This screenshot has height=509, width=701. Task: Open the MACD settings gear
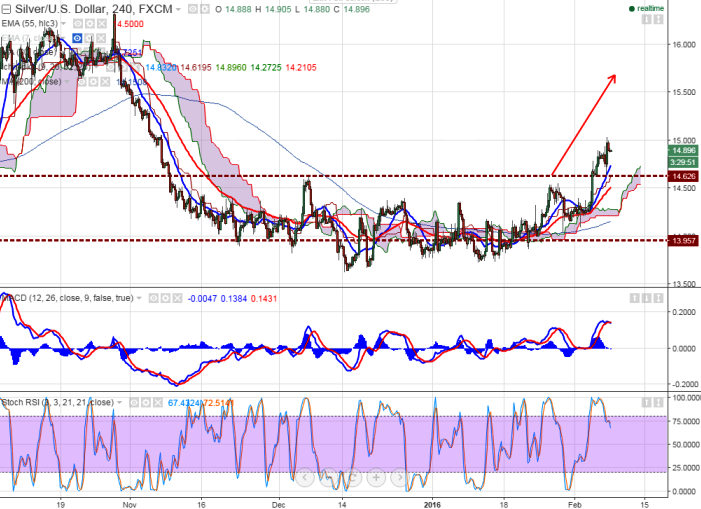pyautogui.click(x=165, y=298)
